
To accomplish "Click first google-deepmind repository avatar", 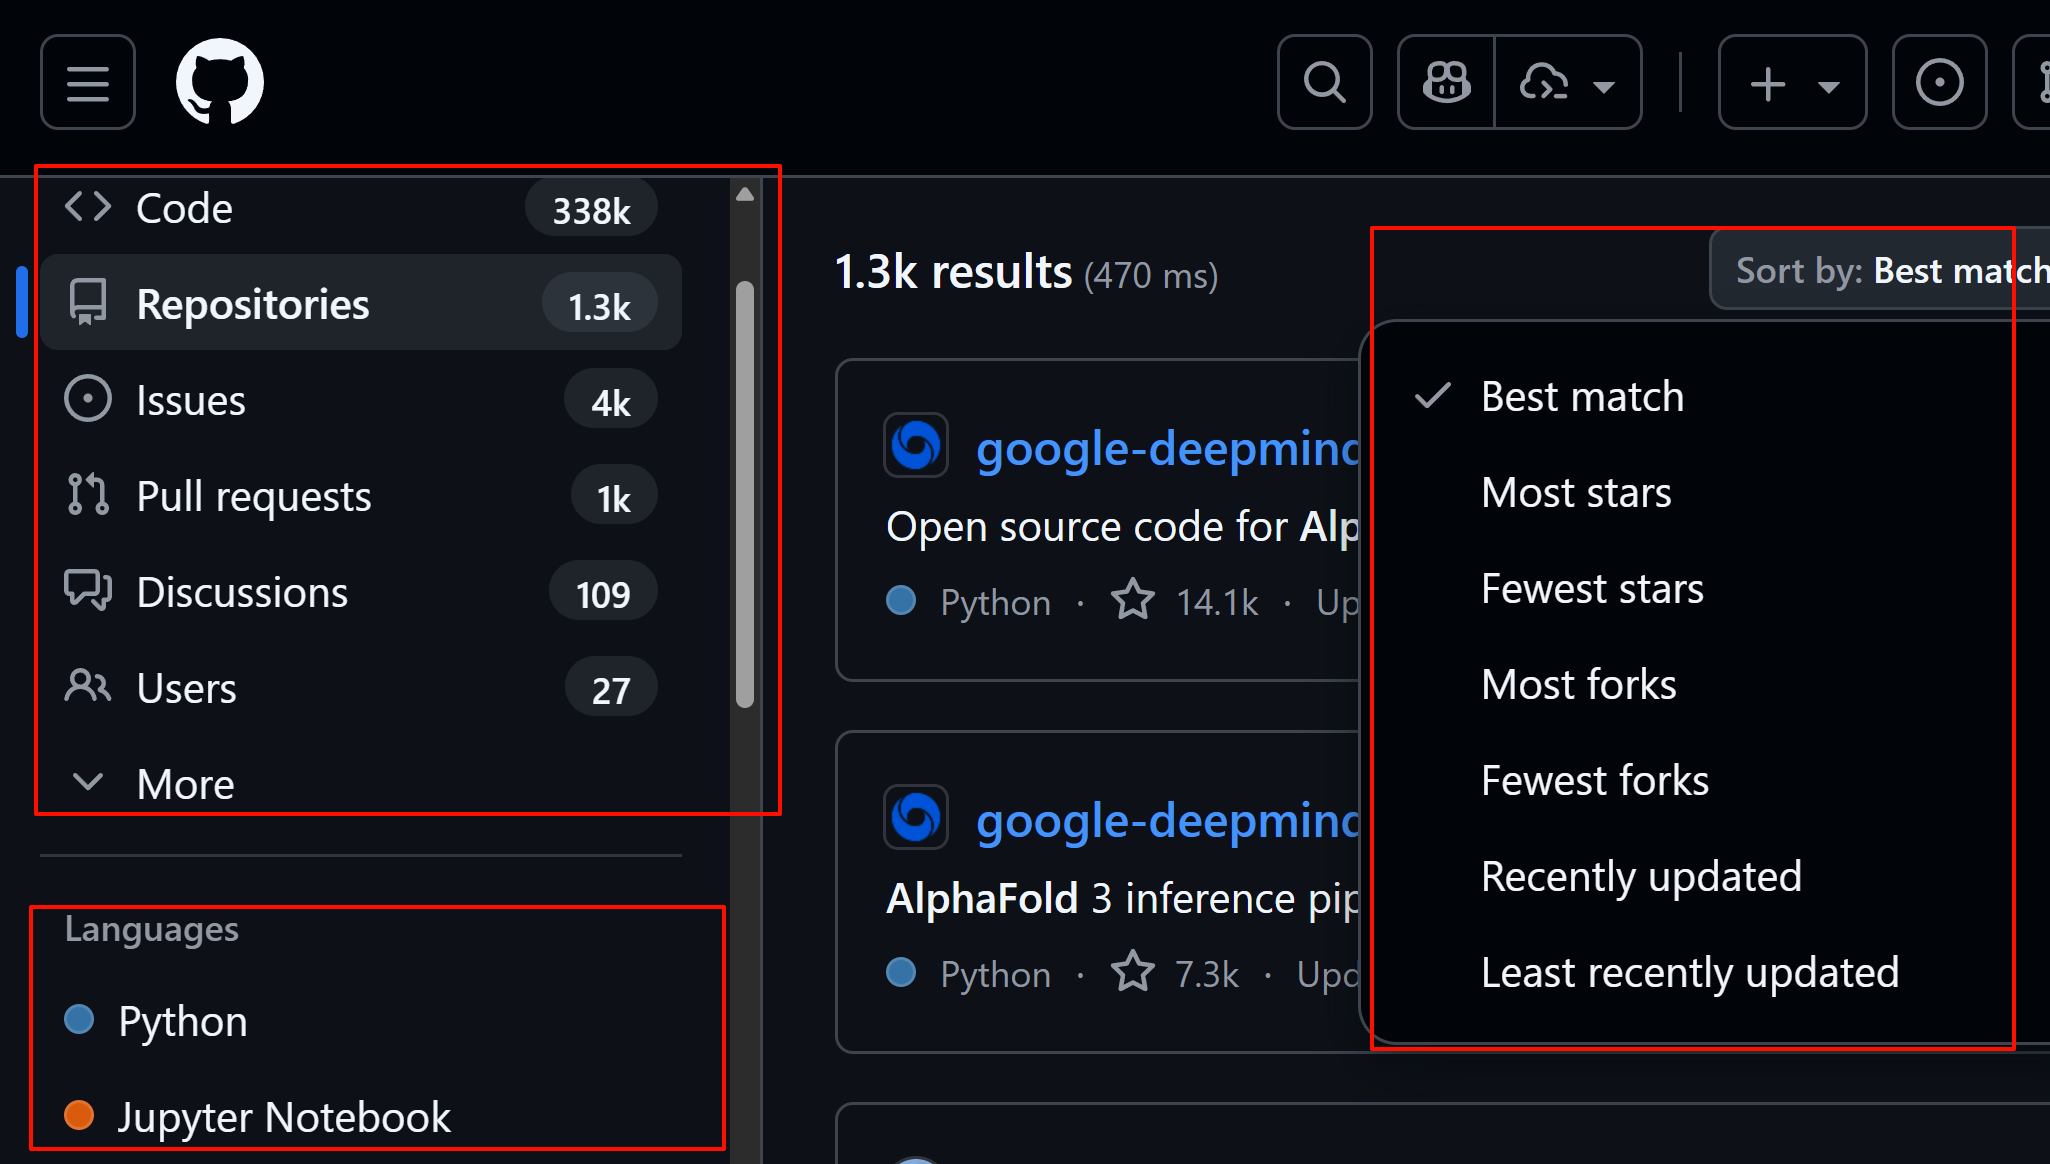I will [915, 446].
